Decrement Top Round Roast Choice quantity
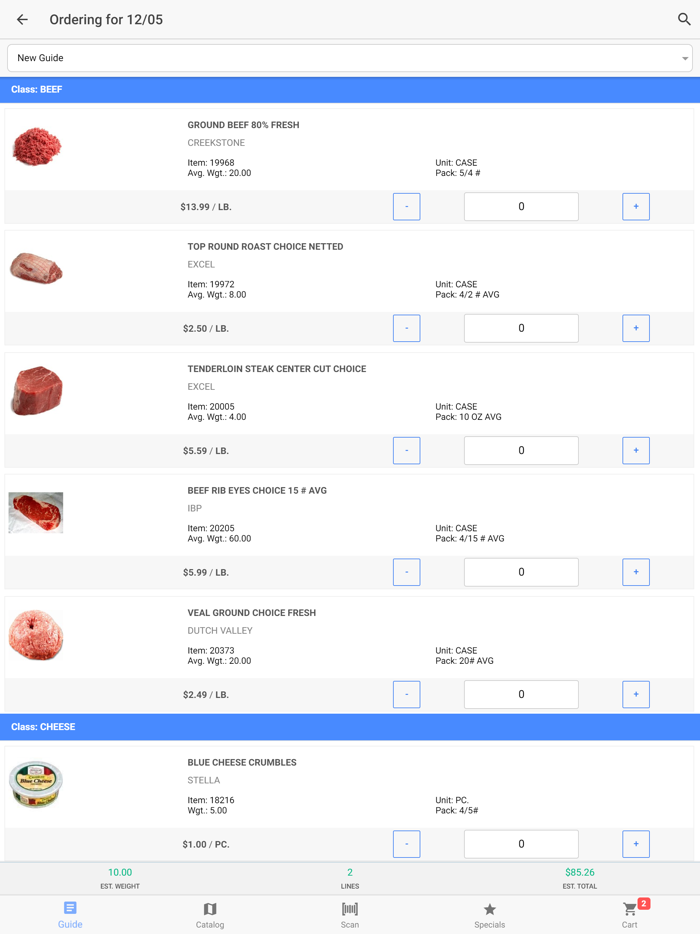700x934 pixels. [406, 328]
